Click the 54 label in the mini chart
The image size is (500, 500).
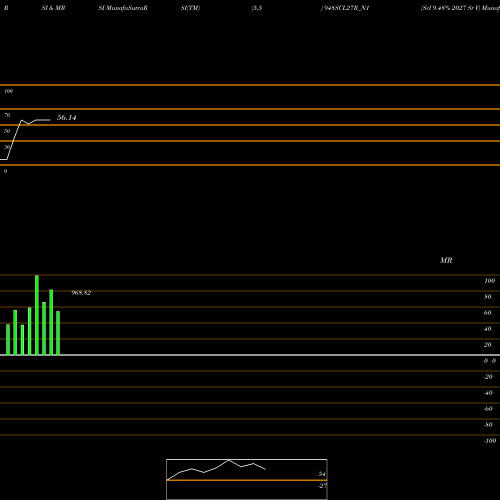[322, 474]
